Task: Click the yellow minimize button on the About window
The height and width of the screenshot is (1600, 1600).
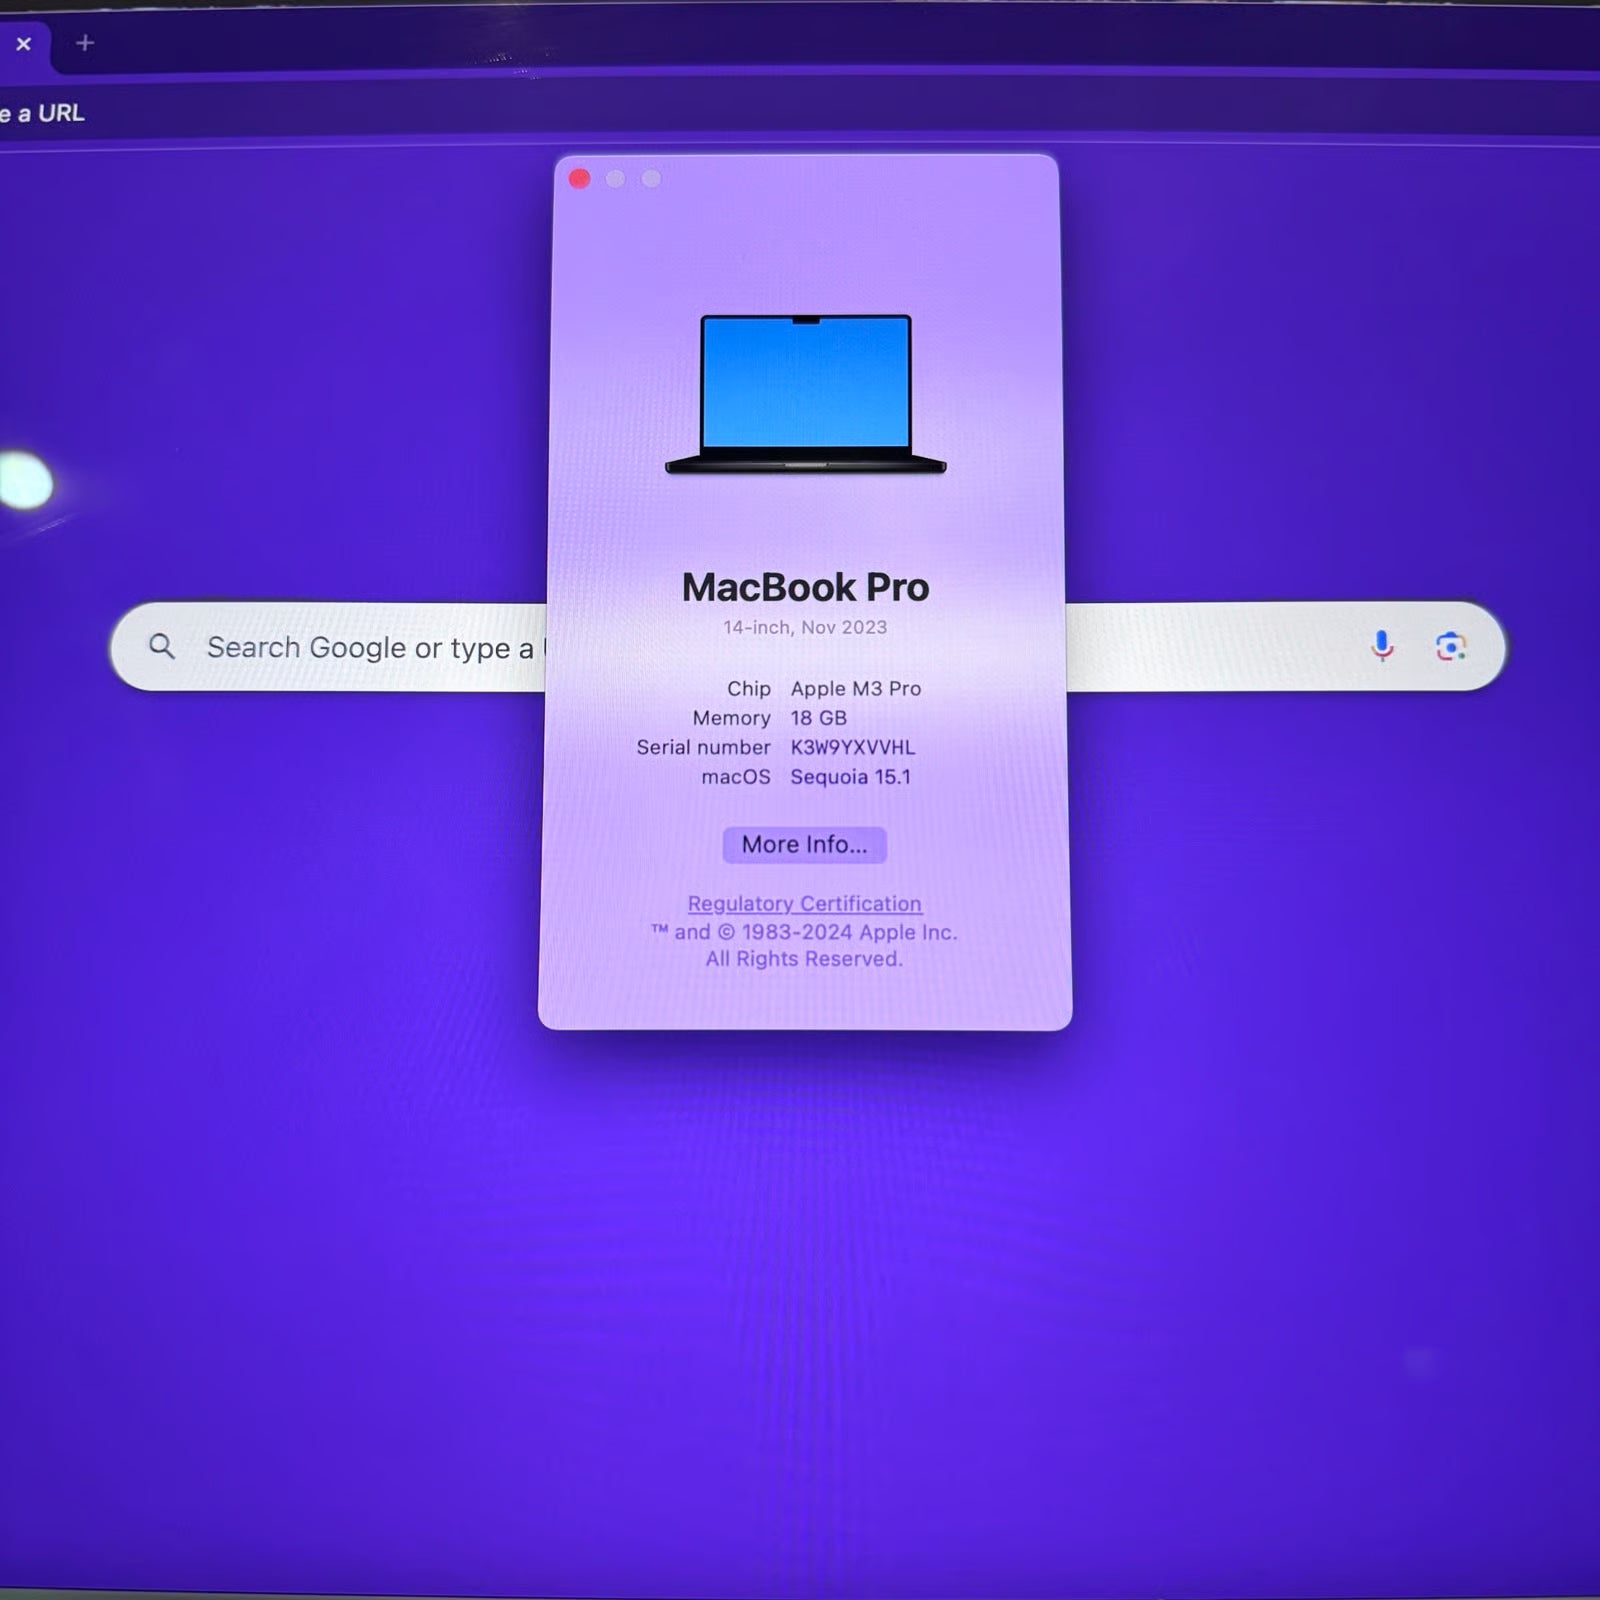Action: pos(614,178)
